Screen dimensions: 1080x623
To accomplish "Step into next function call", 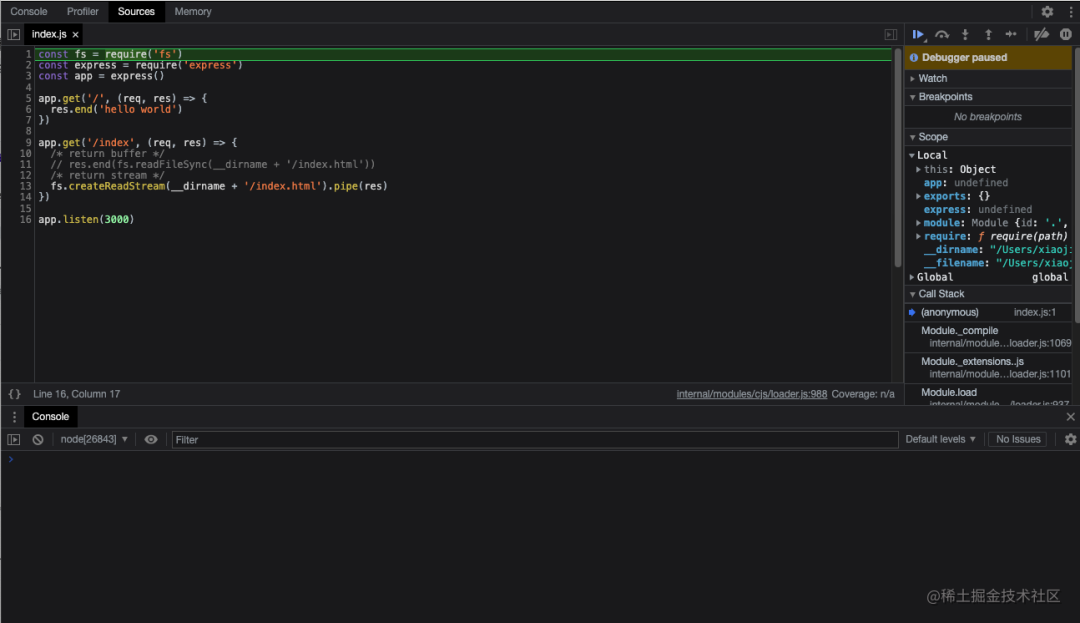I will [965, 34].
